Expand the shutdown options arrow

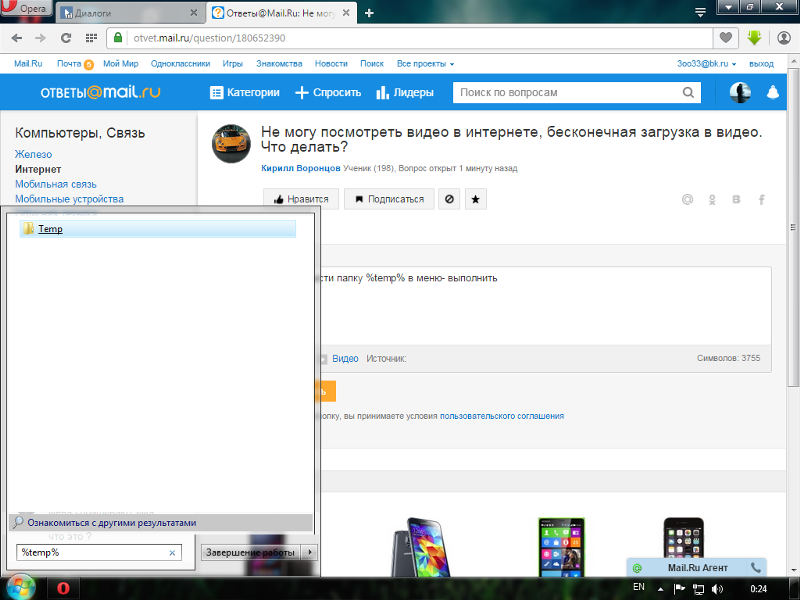pyautogui.click(x=310, y=552)
